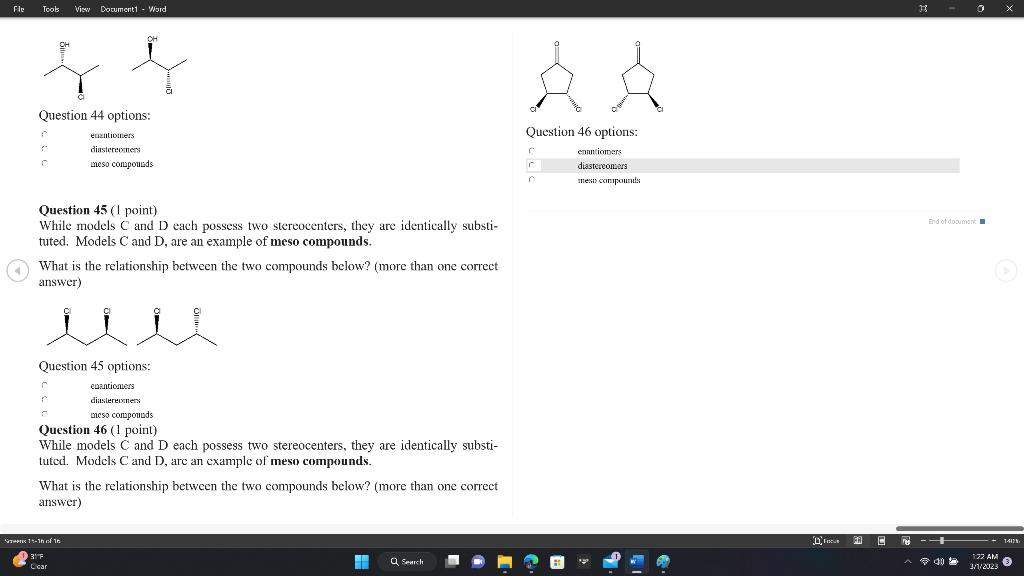Zoom in using the plus icon
This screenshot has width=1024, height=576.
tap(993, 540)
